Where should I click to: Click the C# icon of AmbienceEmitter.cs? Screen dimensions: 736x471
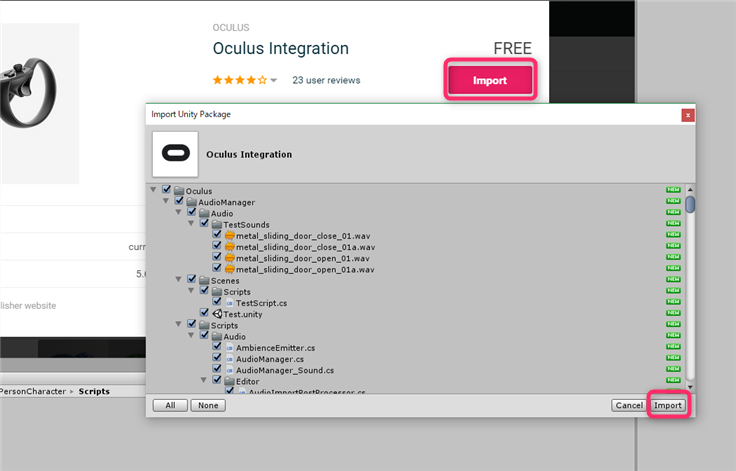(230, 348)
